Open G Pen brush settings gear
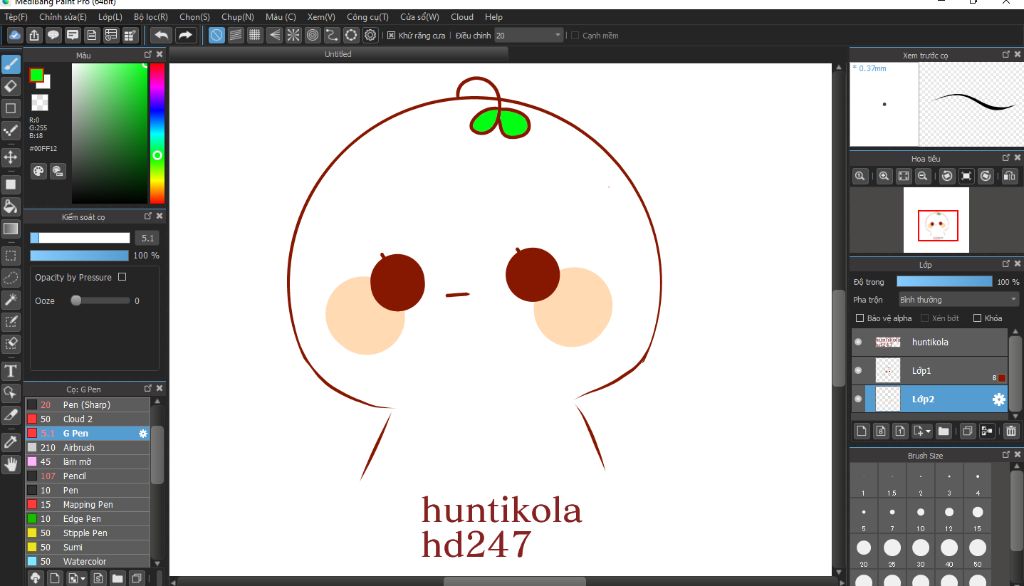The width and height of the screenshot is (1024, 586). [143, 433]
